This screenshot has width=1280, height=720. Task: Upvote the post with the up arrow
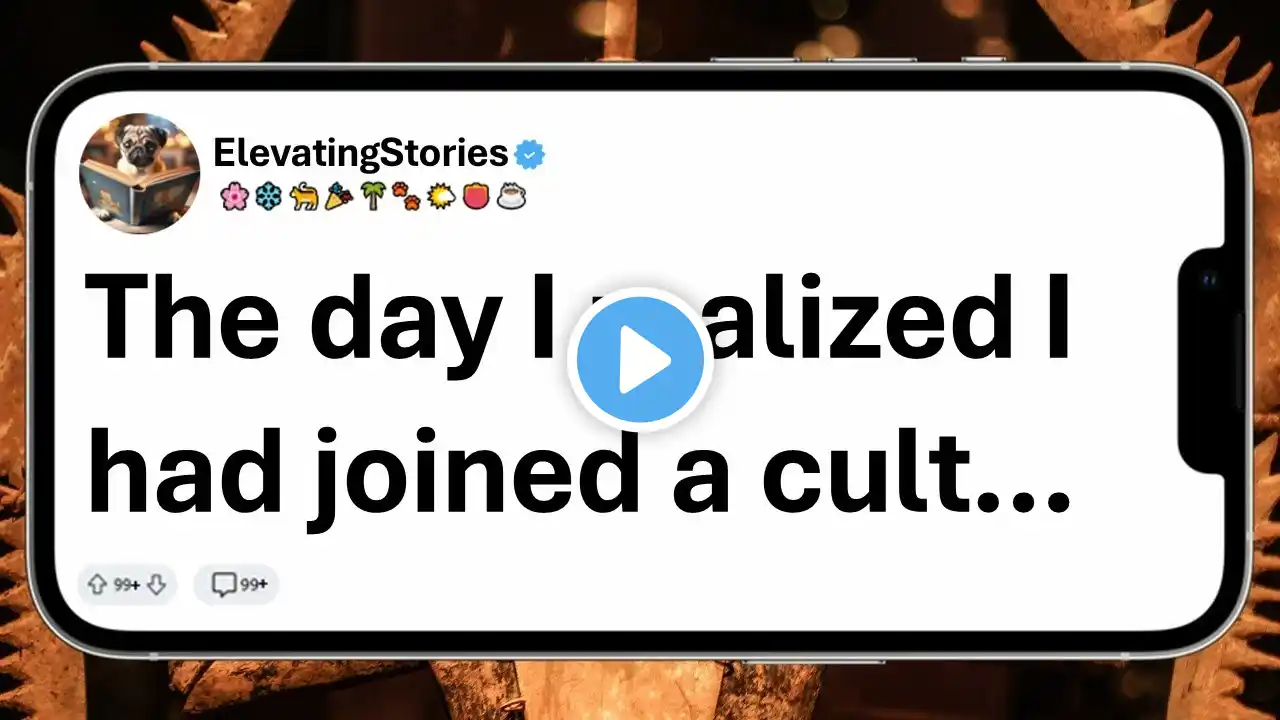tap(97, 585)
